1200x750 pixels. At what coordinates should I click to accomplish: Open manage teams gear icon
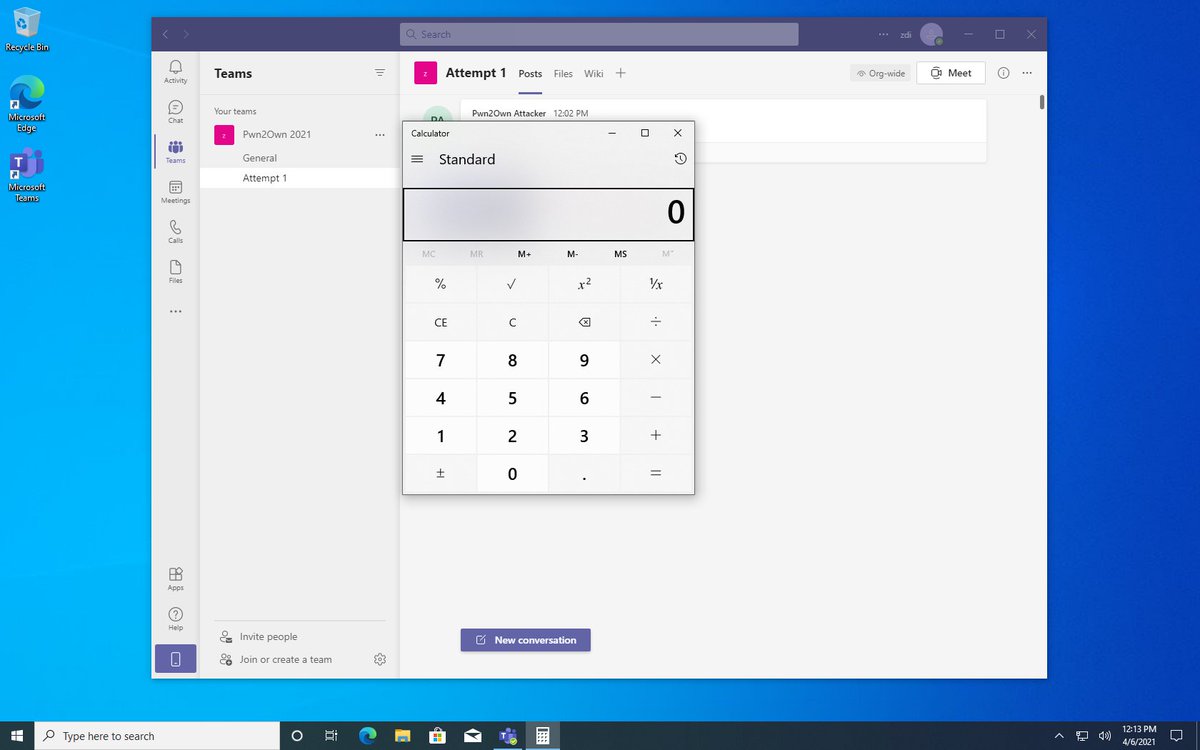(380, 659)
